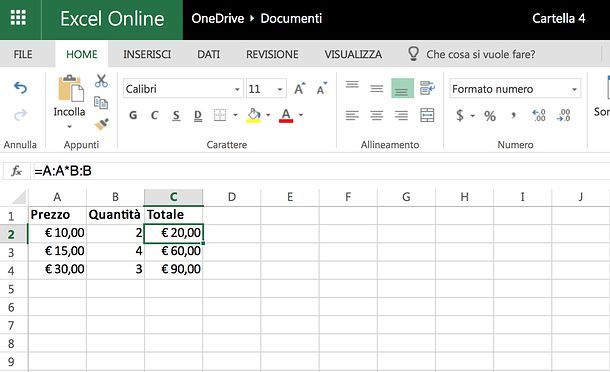Copy selection with the copy icon

click(x=101, y=103)
